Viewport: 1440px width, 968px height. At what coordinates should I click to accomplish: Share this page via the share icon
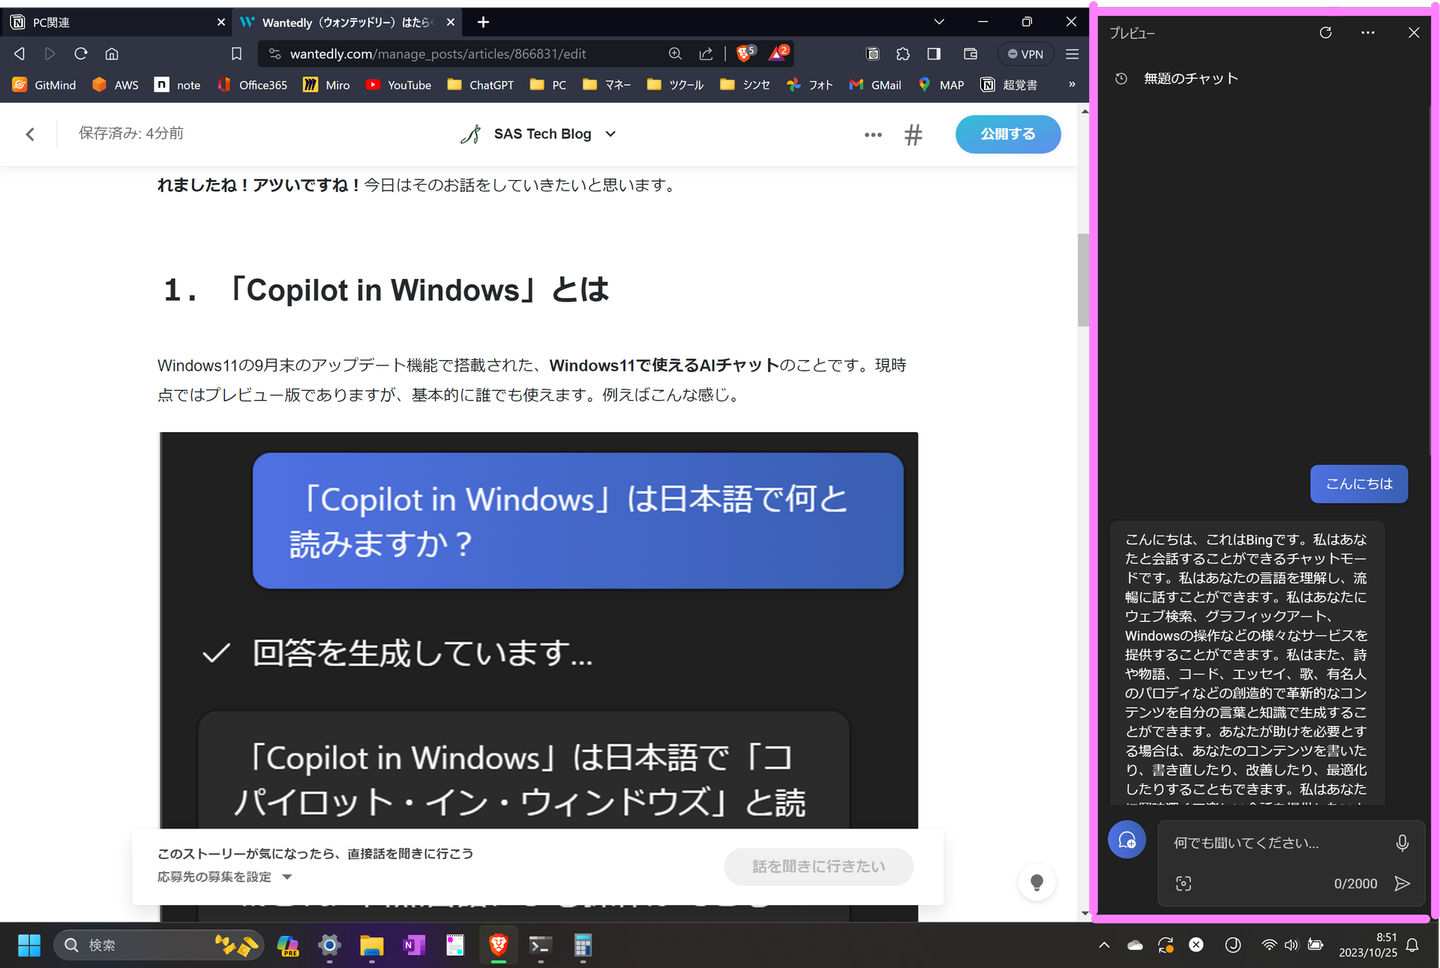point(706,54)
